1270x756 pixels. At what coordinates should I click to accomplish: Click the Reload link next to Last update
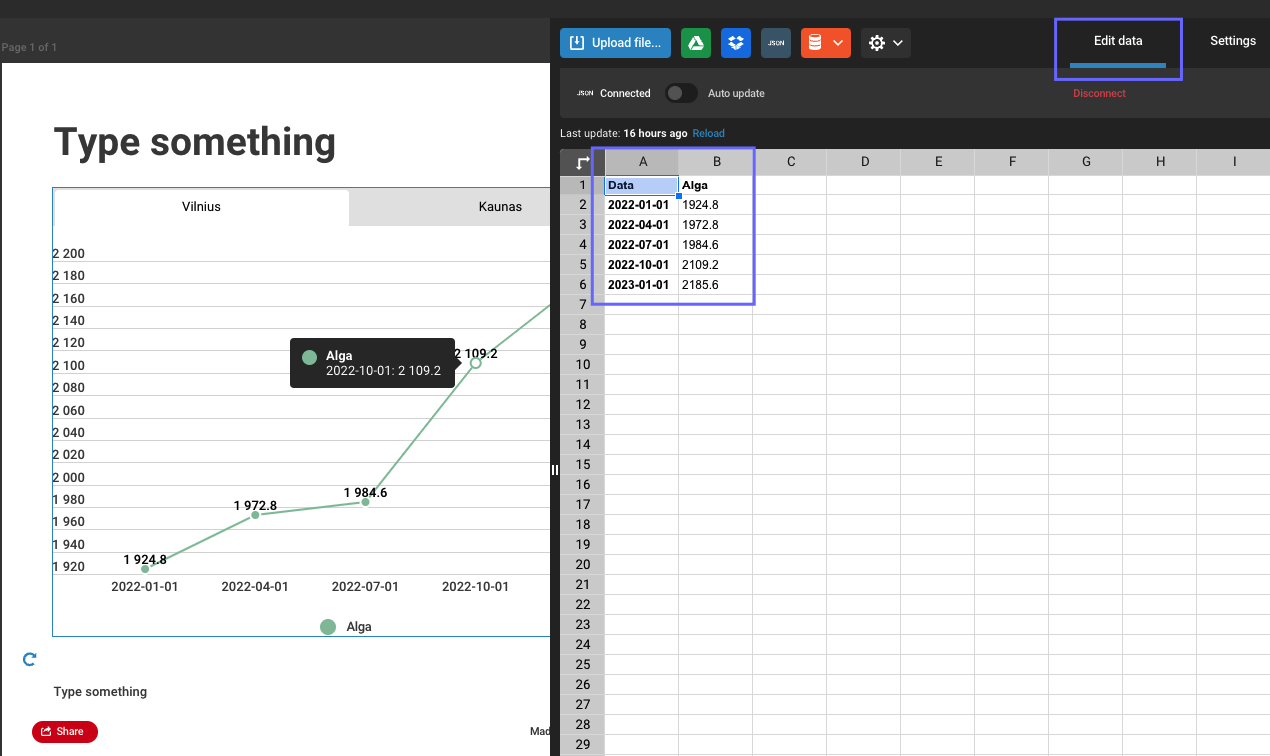coord(708,132)
